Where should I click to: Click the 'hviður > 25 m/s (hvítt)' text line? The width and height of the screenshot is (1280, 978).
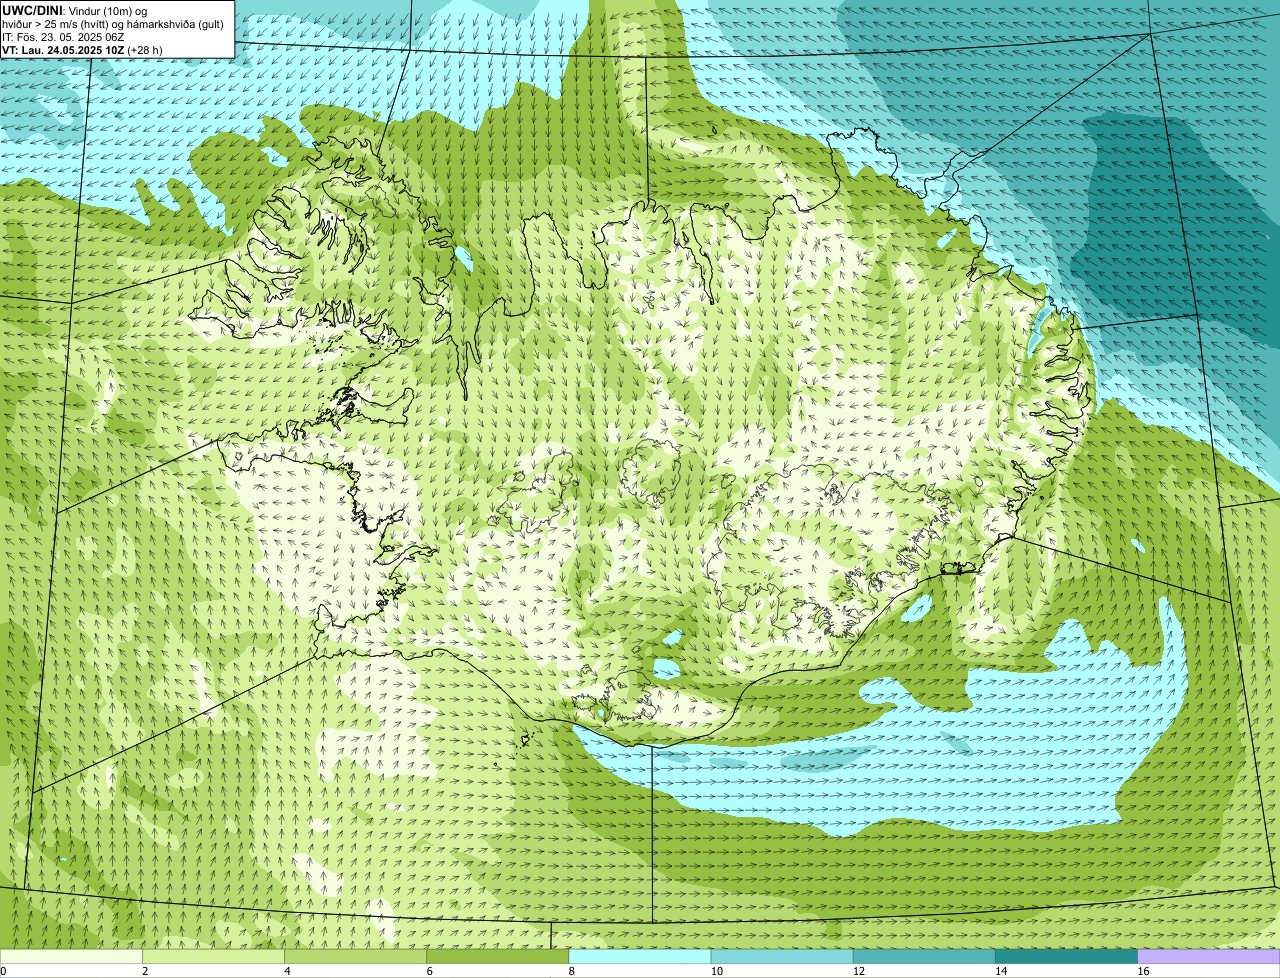click(113, 24)
